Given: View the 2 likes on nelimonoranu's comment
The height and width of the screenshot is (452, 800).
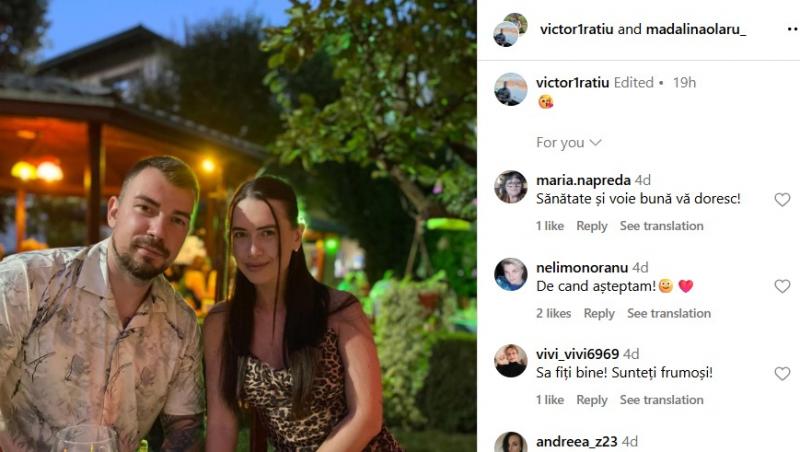Looking at the screenshot, I should coord(554,313).
